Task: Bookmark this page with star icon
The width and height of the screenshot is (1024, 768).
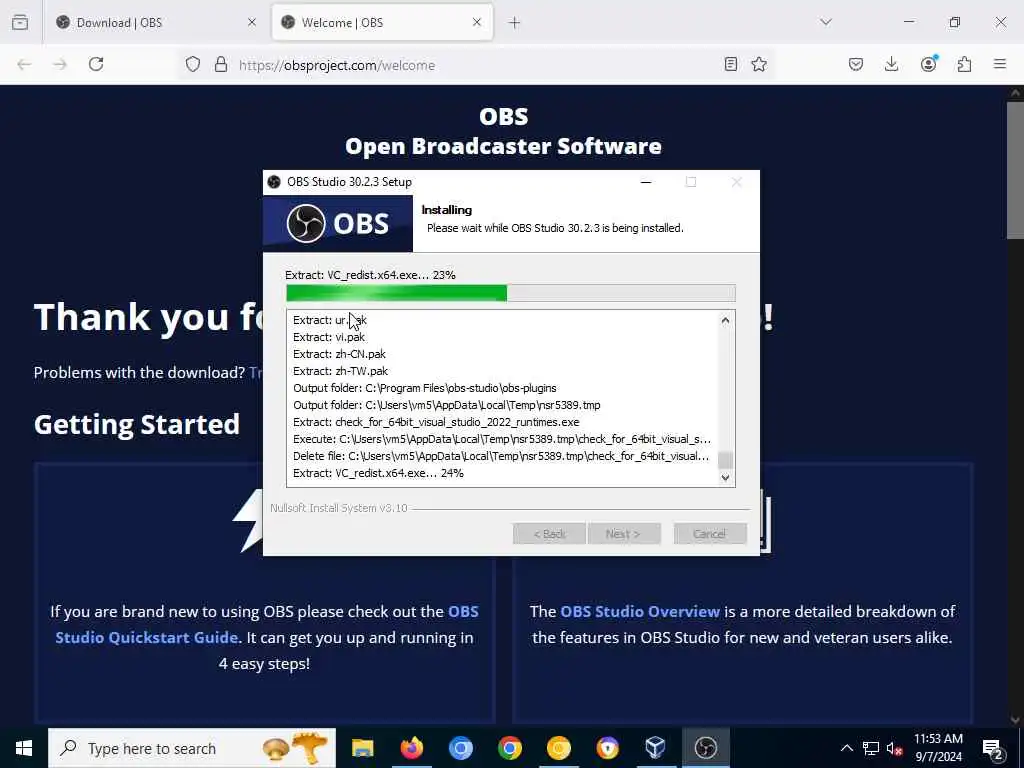Action: (x=759, y=64)
